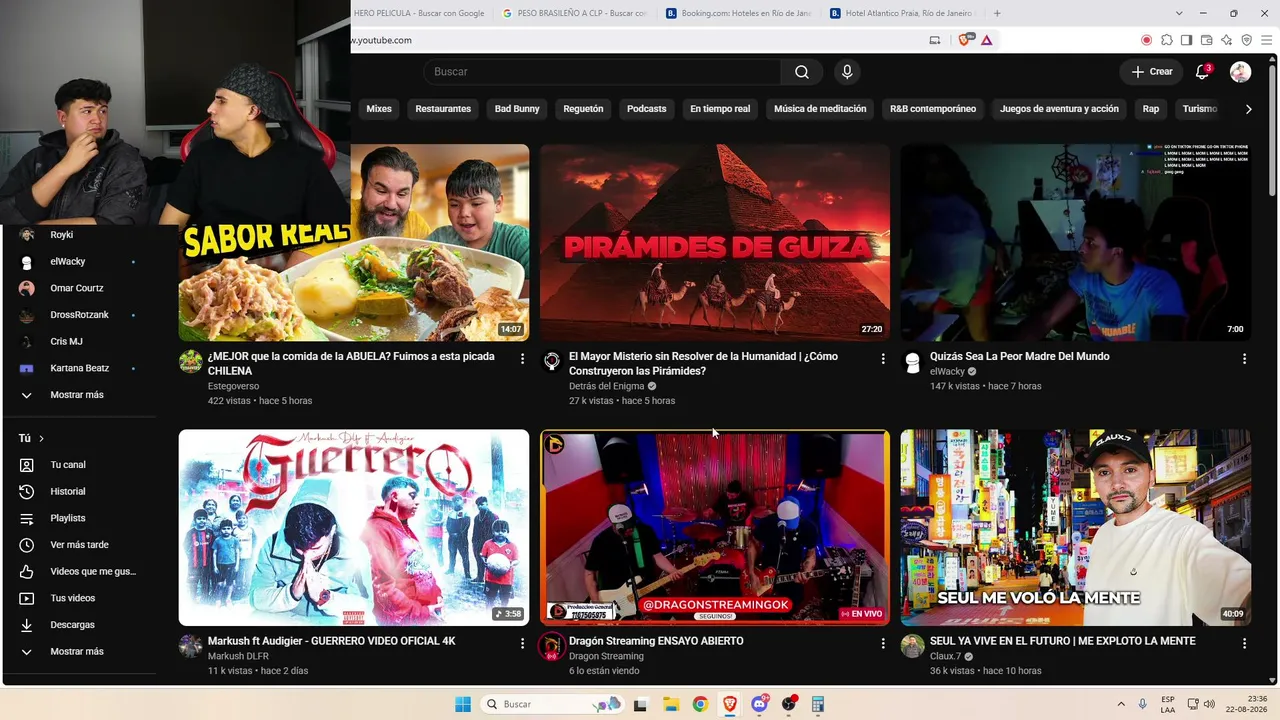
Task: Expand Mostrar más under subscriptions
Action: pyautogui.click(x=78, y=395)
